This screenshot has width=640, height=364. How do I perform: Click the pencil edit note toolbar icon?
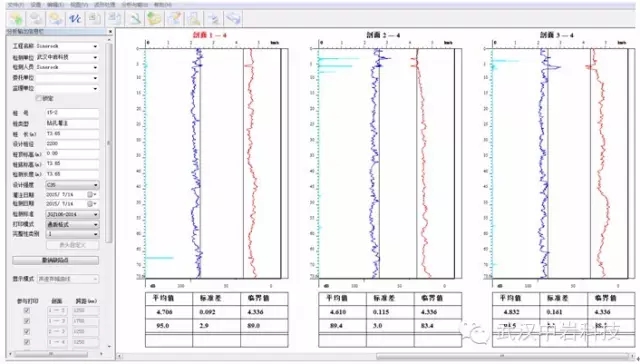174,19
